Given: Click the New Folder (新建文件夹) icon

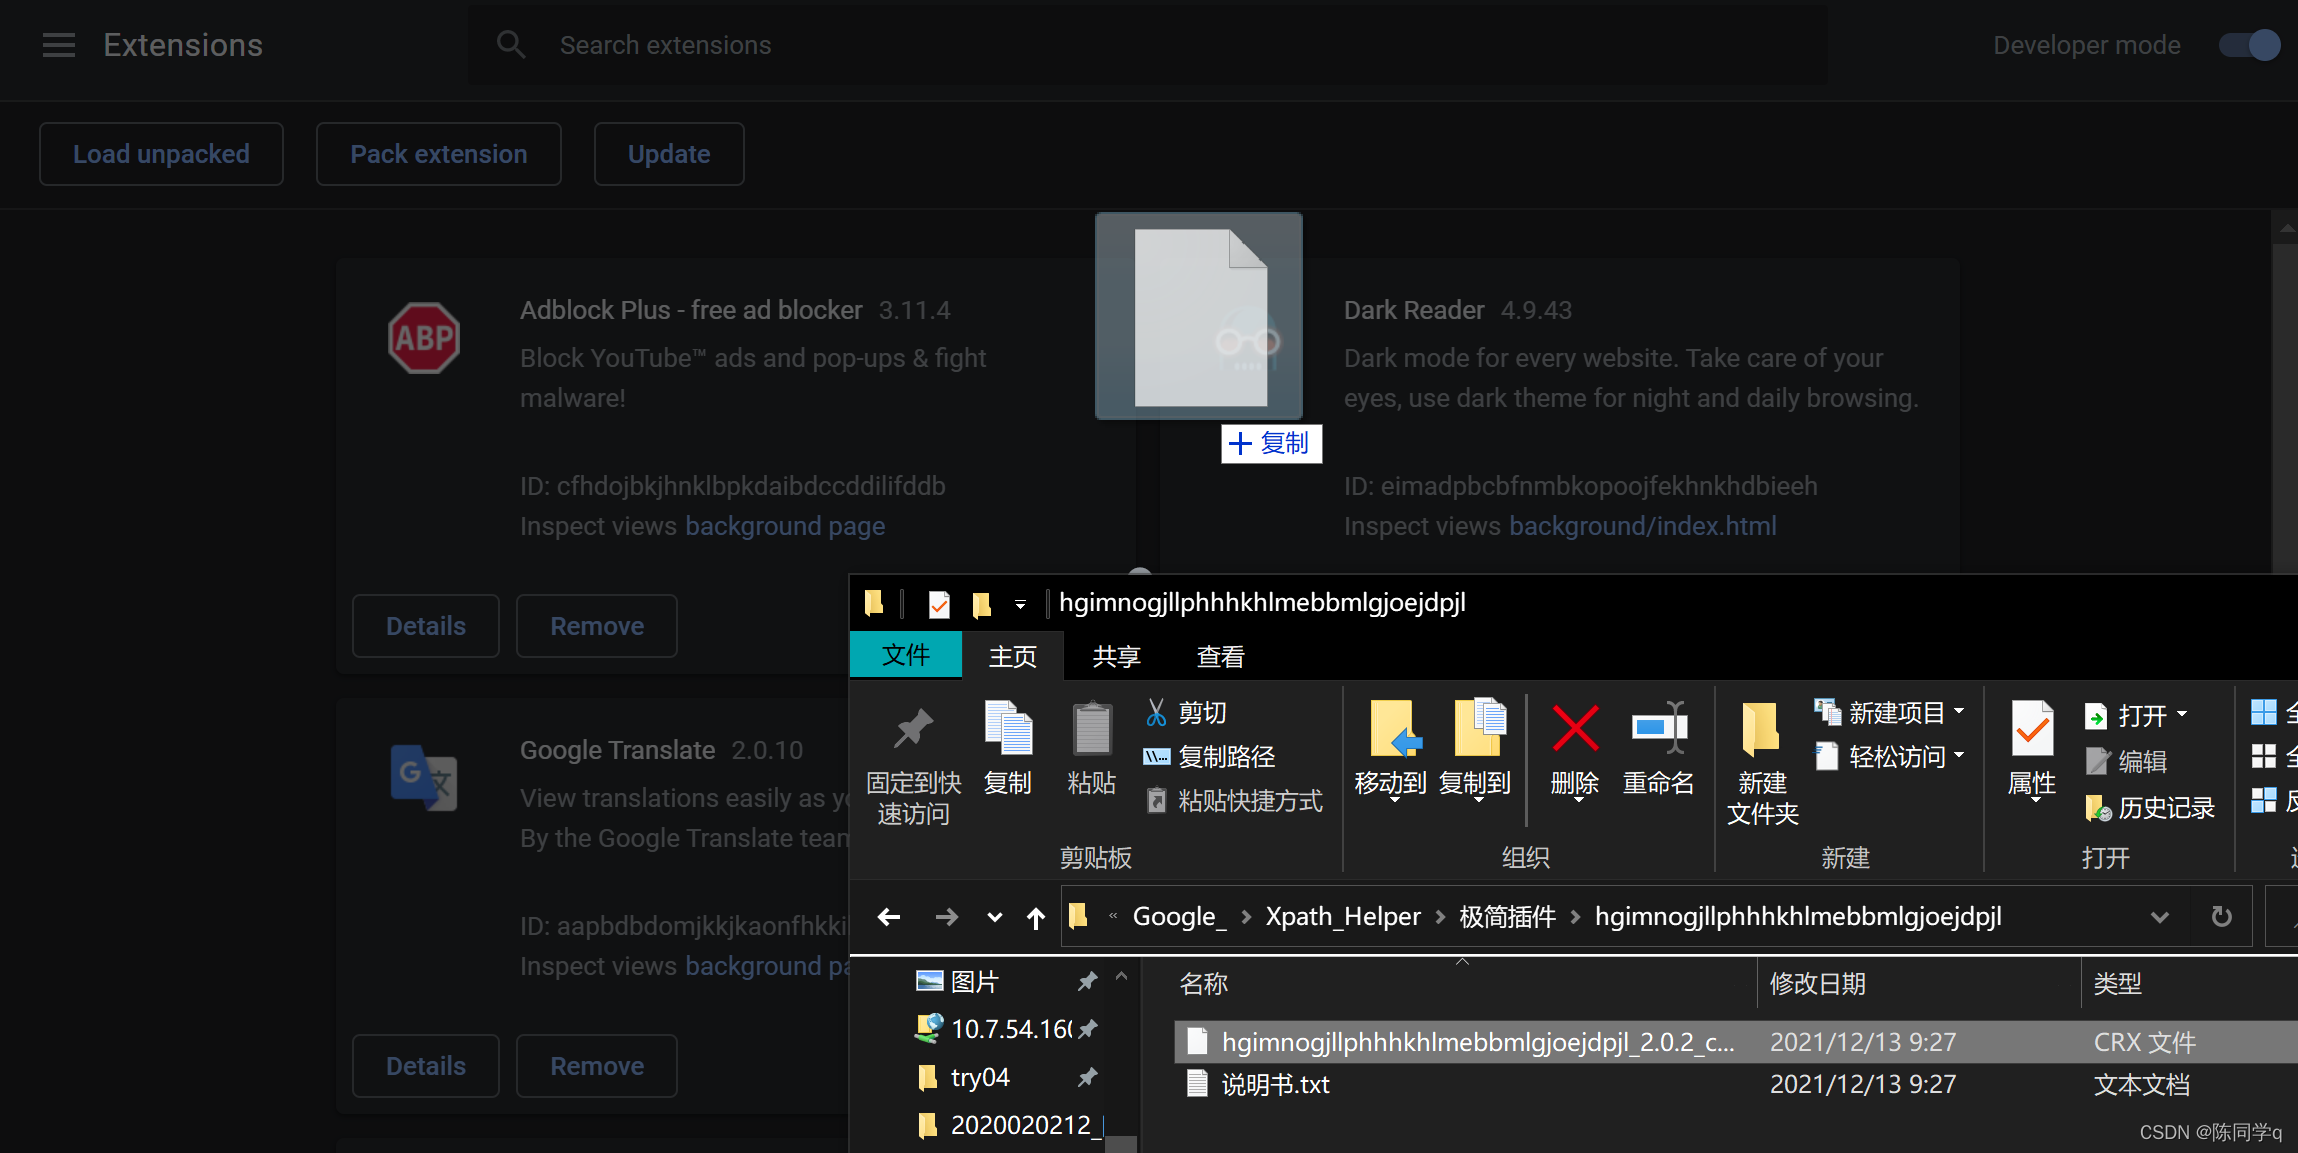Looking at the screenshot, I should tap(1761, 729).
